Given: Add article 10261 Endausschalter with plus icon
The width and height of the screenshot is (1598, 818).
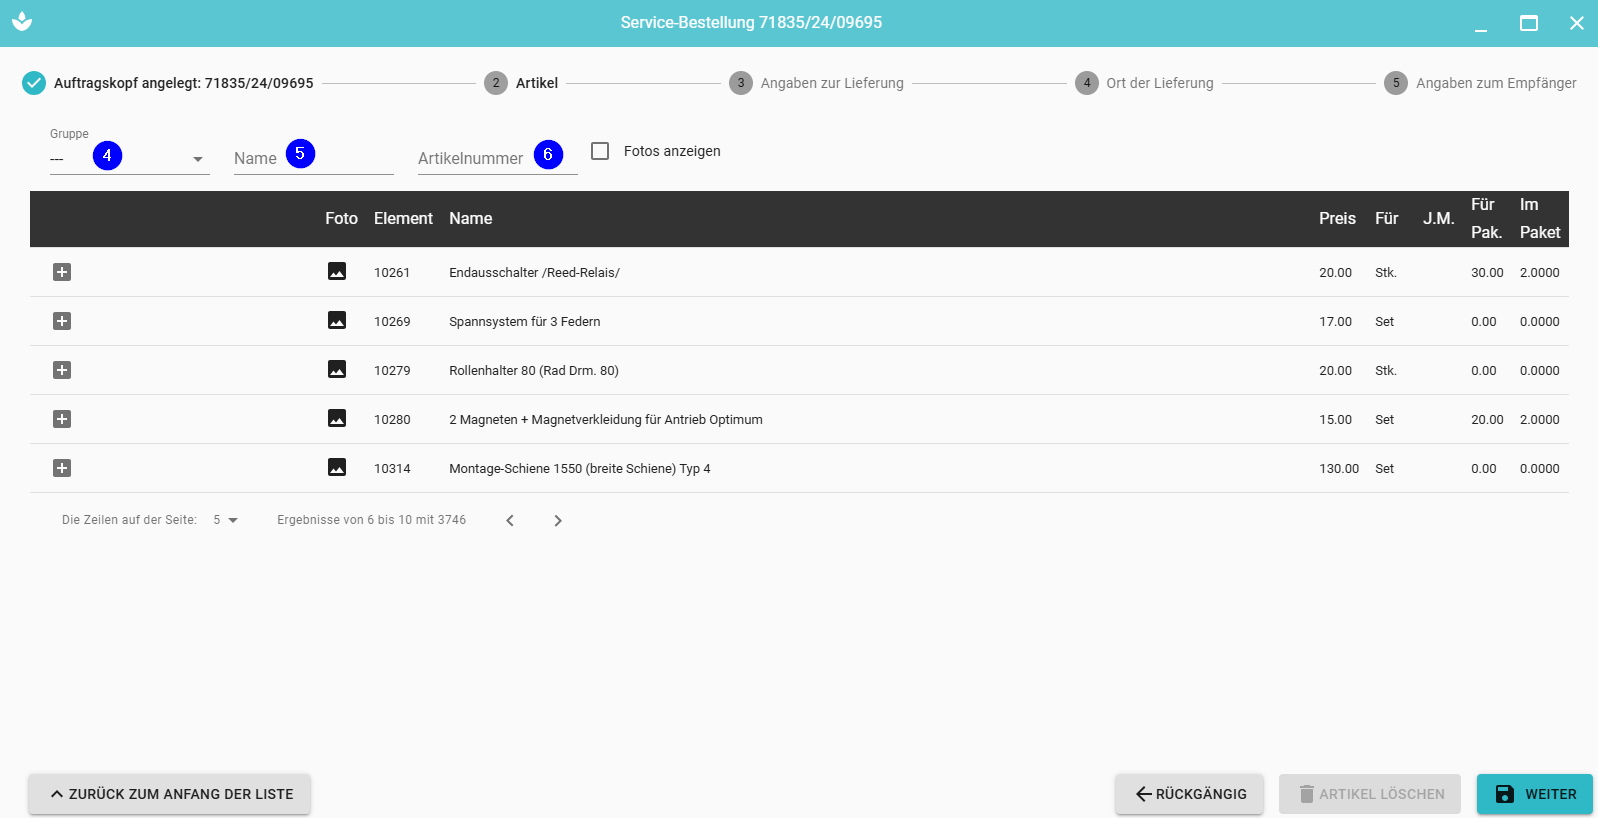Looking at the screenshot, I should click(x=62, y=272).
